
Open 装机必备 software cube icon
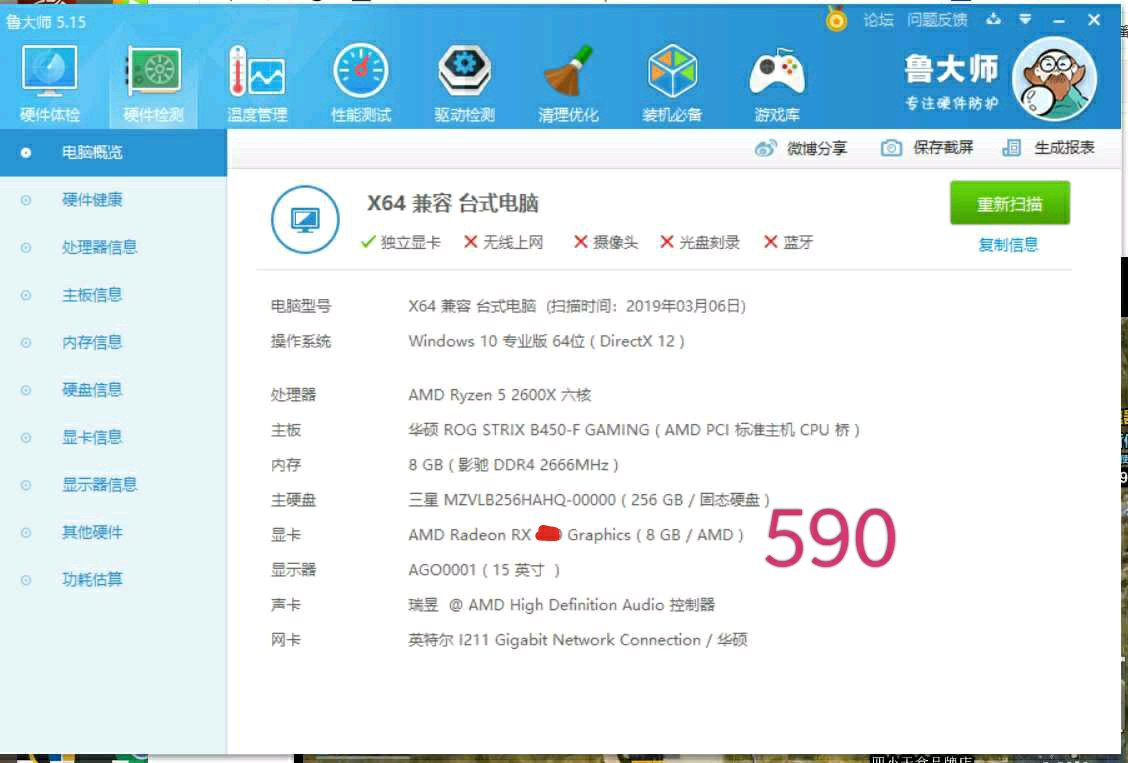click(672, 83)
